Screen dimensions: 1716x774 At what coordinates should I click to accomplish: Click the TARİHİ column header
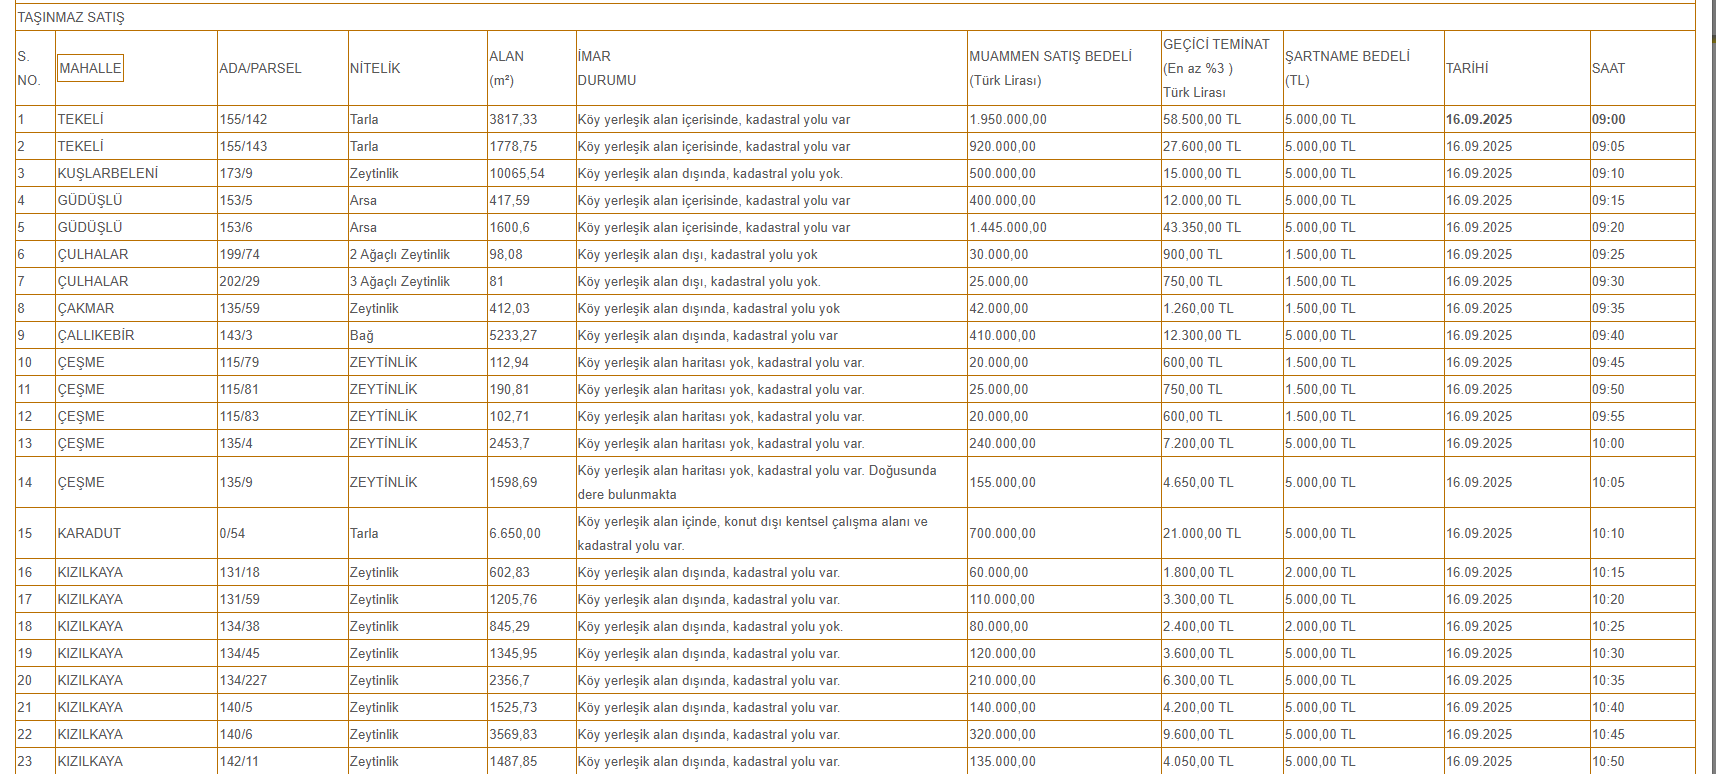pos(1467,68)
